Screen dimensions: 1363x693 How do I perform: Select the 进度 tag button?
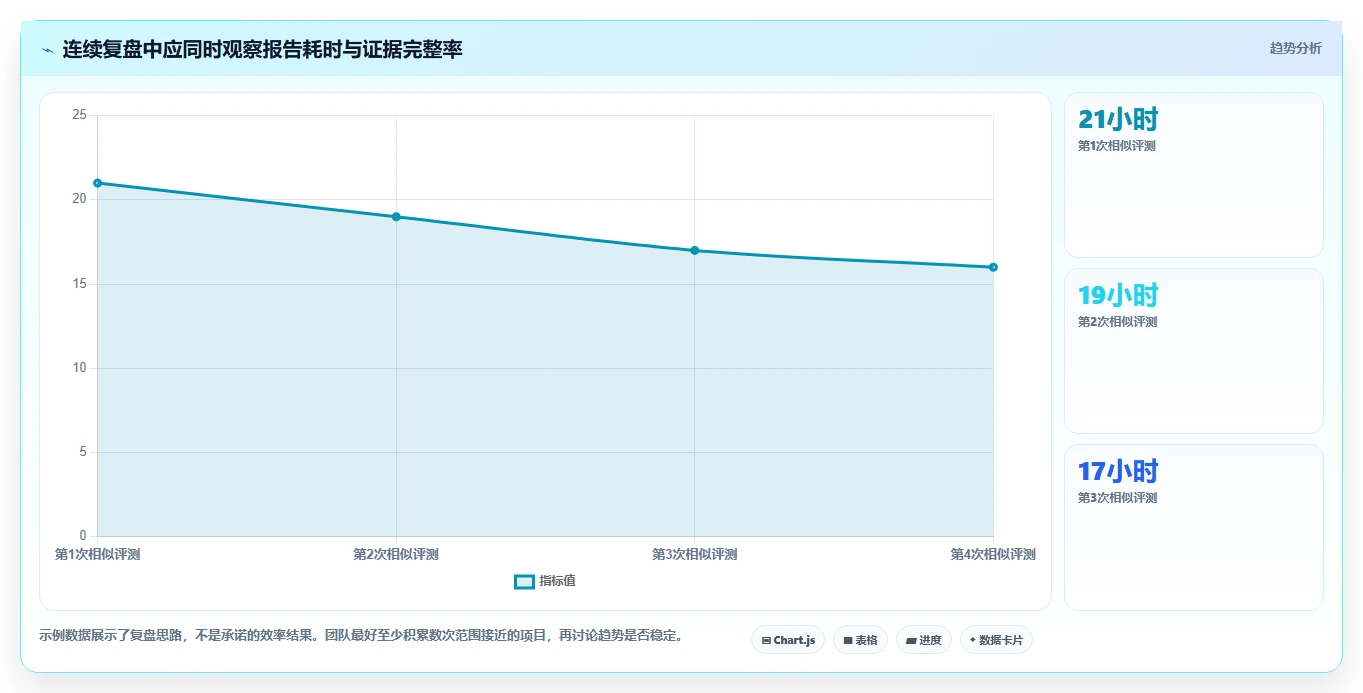924,640
